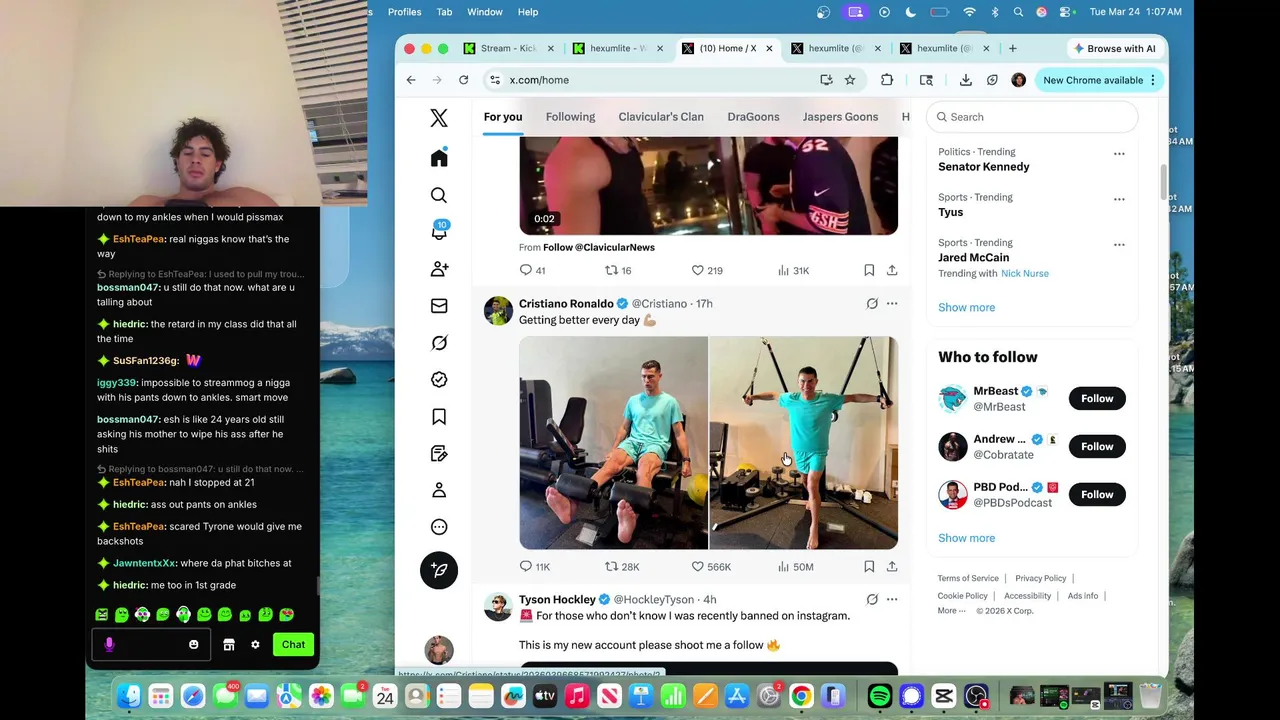The image size is (1280, 720).
Task: Switch to Stream - Kick browser tab
Action: click(508, 48)
